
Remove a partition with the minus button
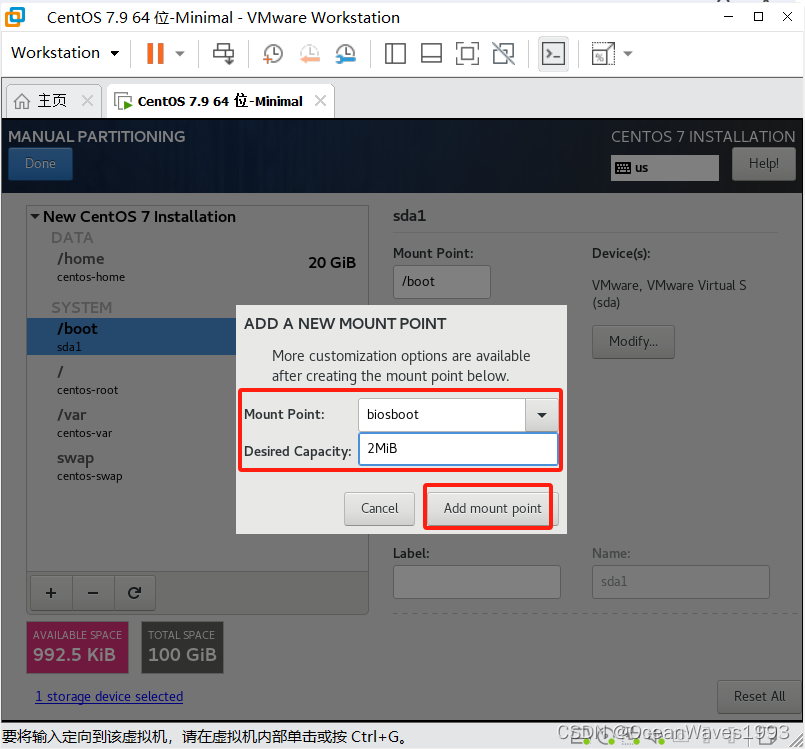[93, 593]
